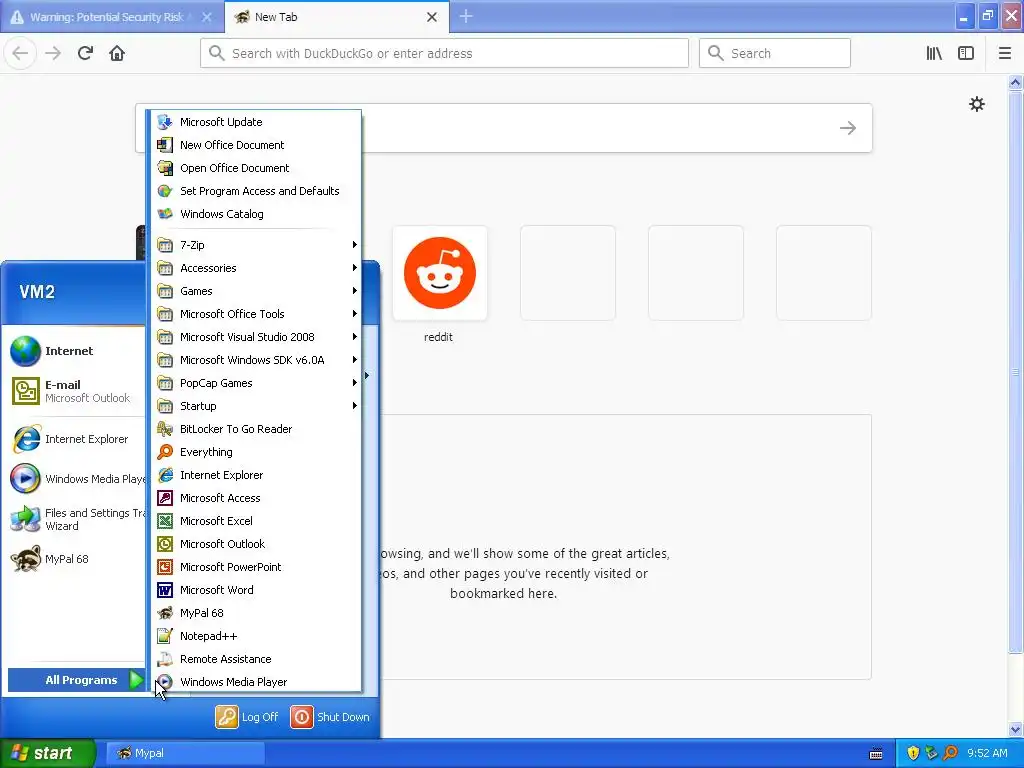The width and height of the screenshot is (1024, 768).
Task: Click the BitLocker To Go Reader icon
Action: coord(165,429)
